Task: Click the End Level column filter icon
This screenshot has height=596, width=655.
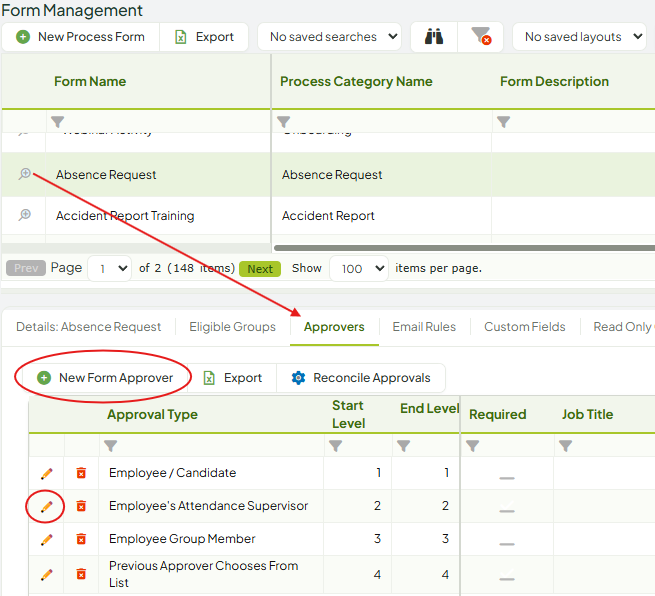Action: click(x=404, y=446)
